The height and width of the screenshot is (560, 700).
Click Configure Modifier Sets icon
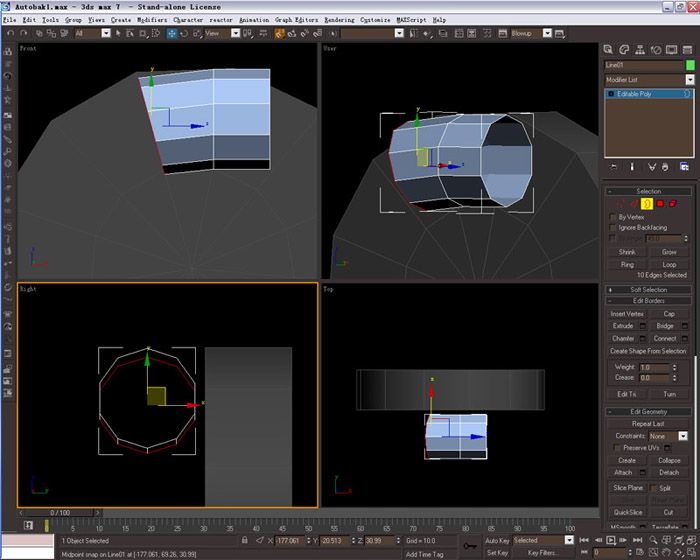coord(684,167)
